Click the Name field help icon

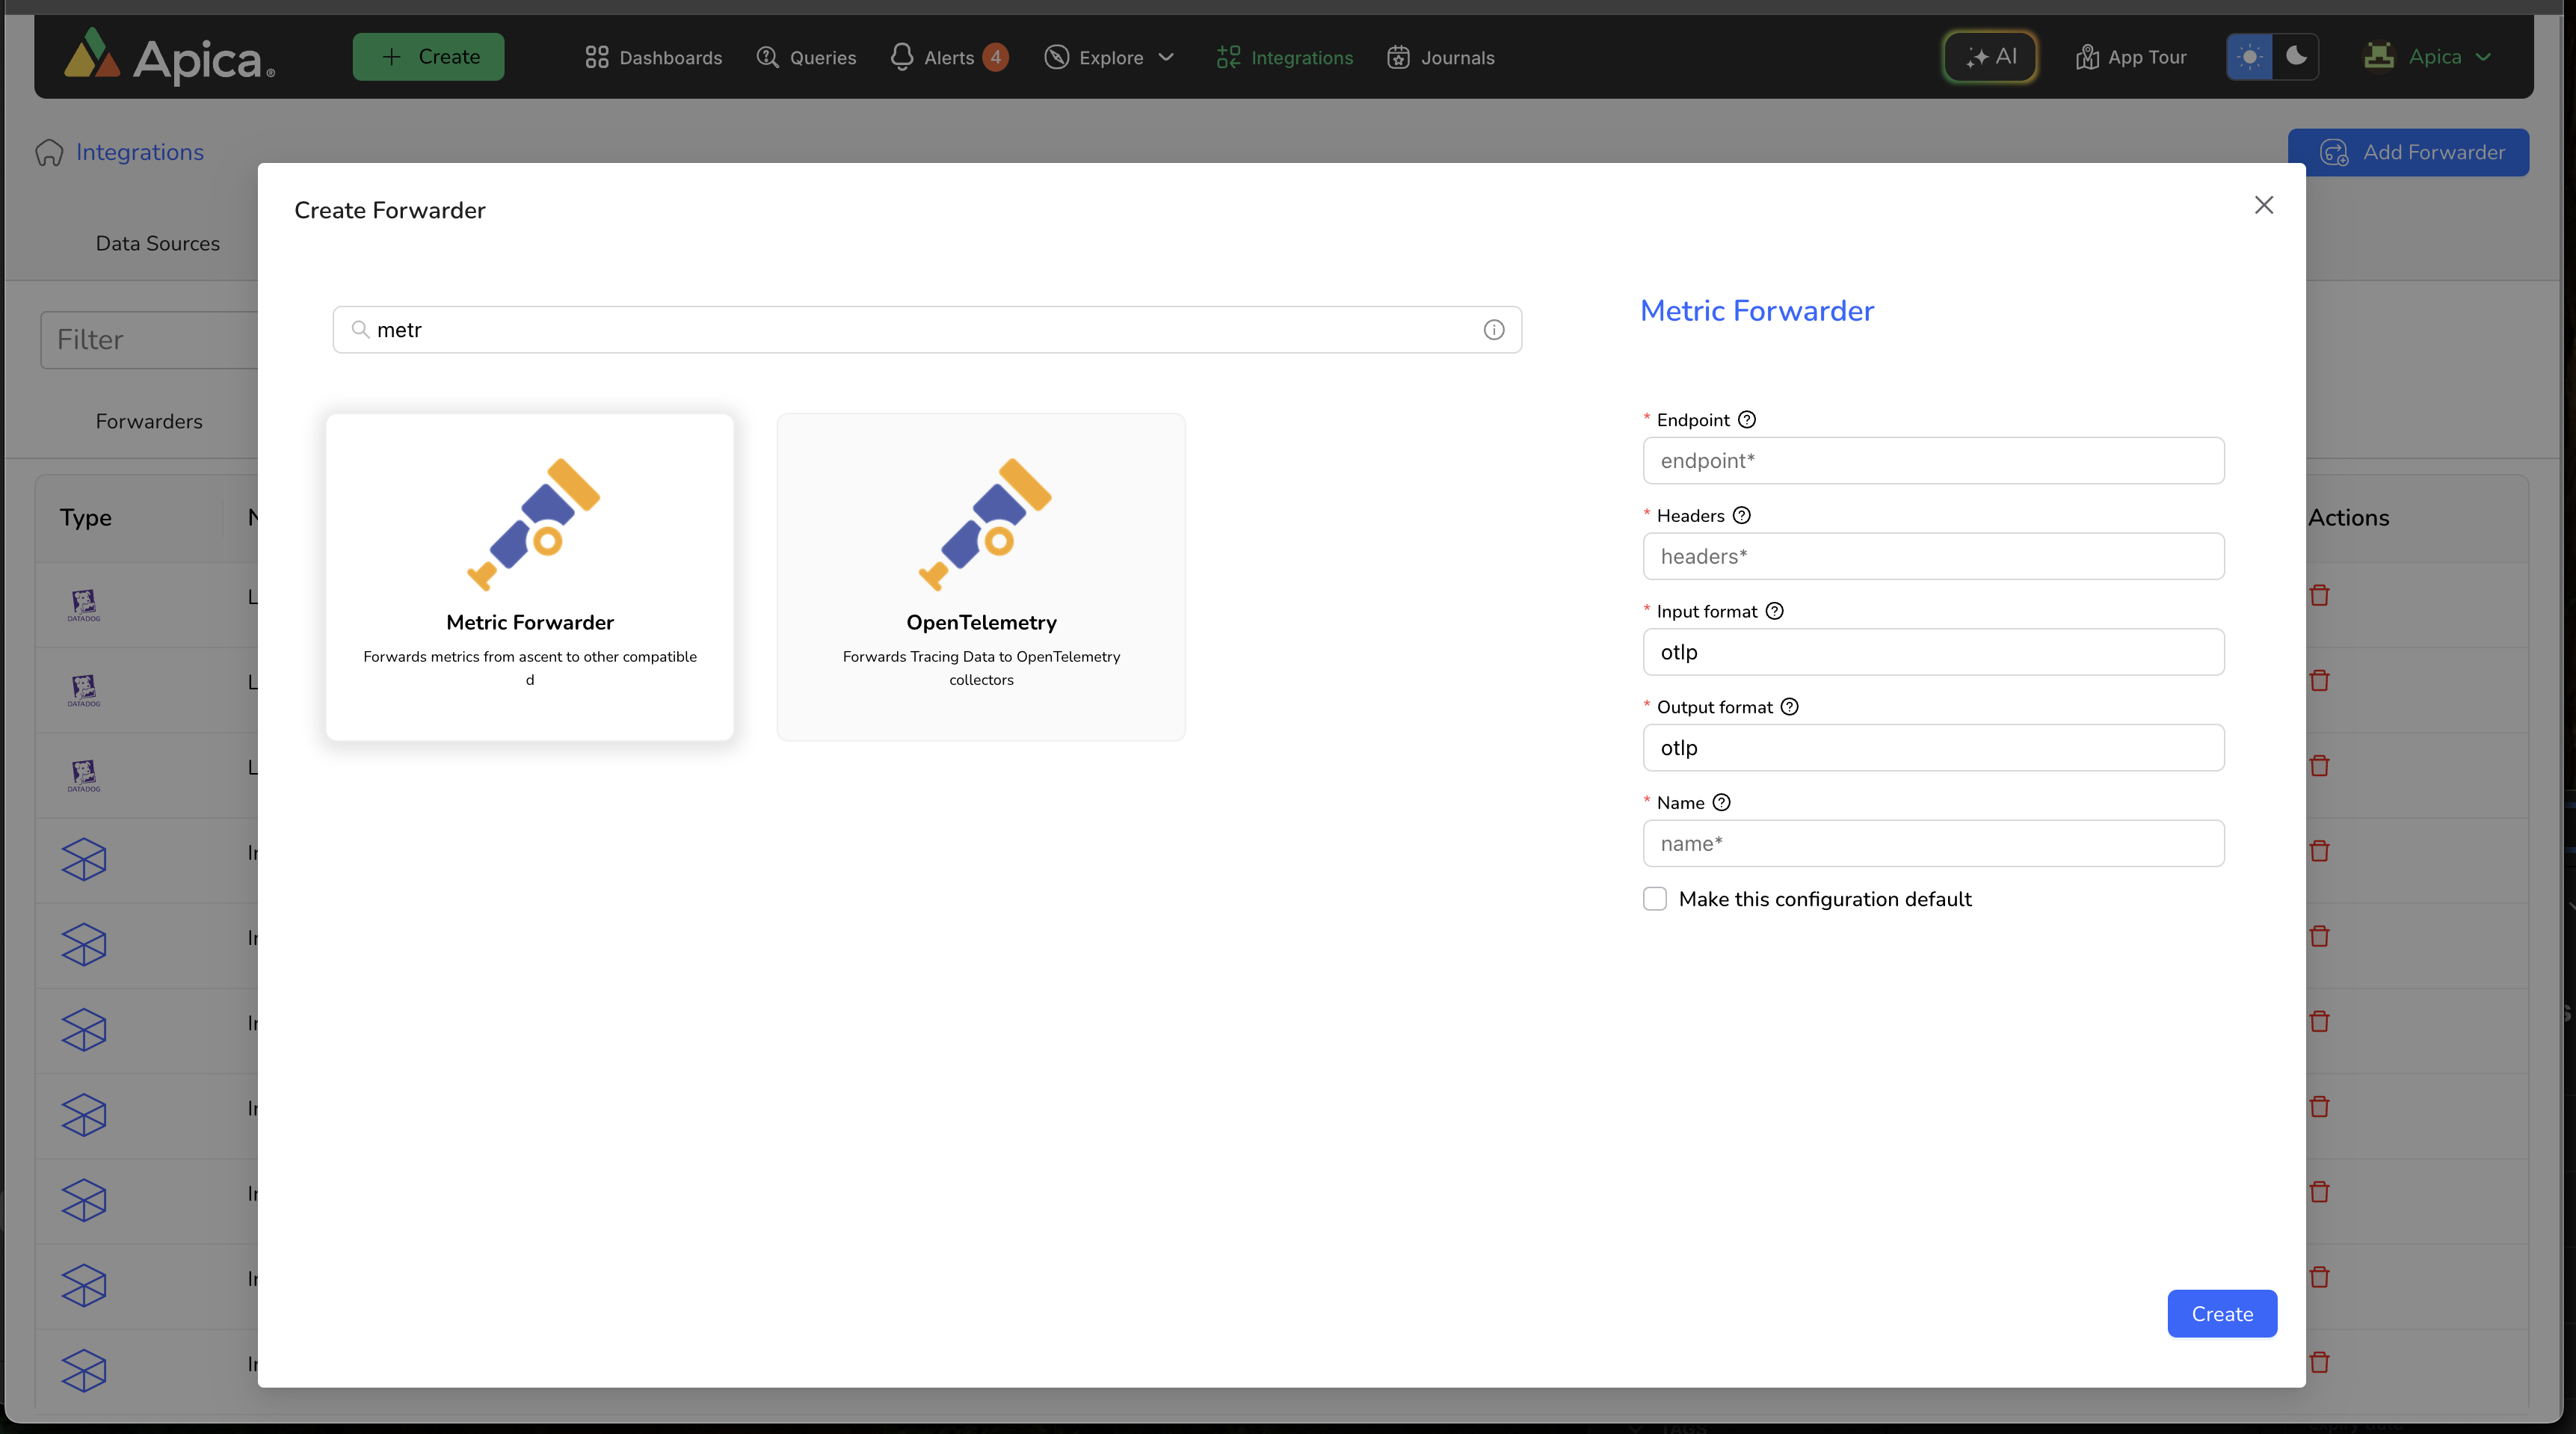1721,803
